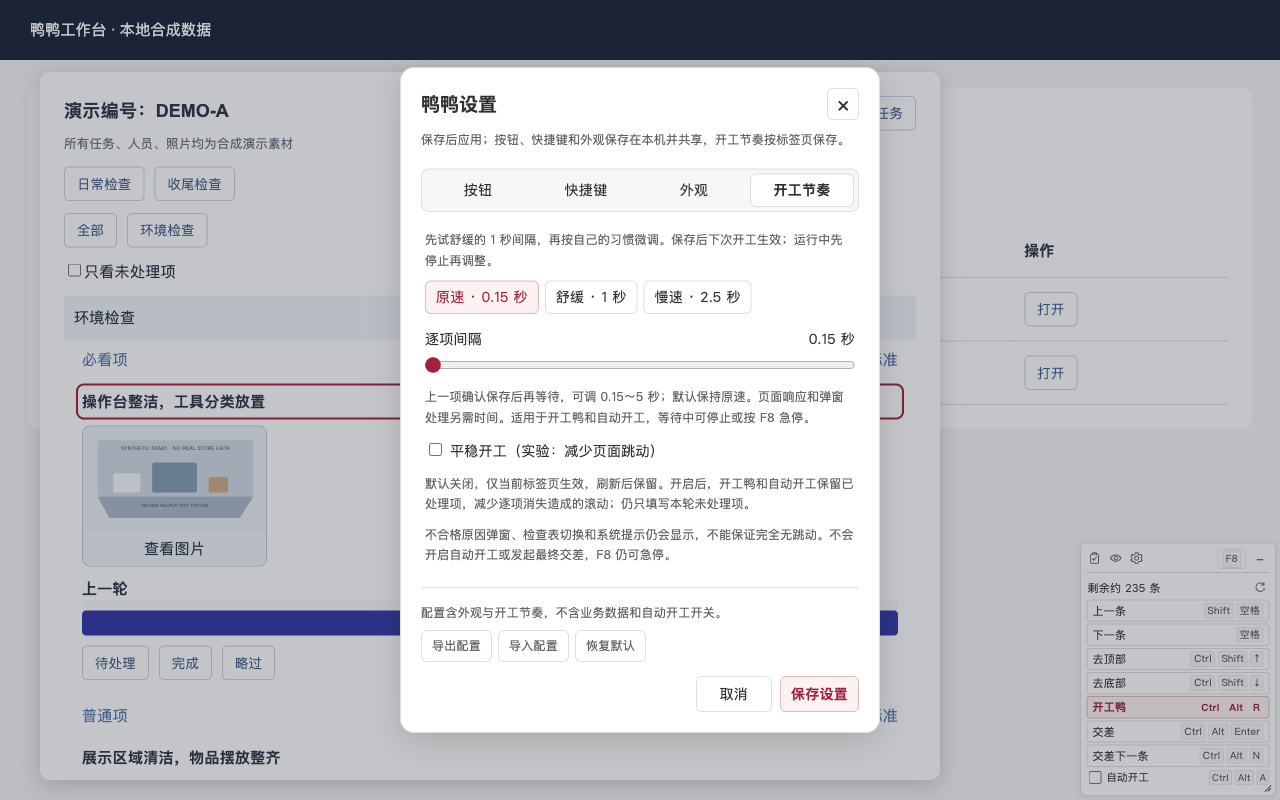Open the 外观 tab

click(x=694, y=190)
